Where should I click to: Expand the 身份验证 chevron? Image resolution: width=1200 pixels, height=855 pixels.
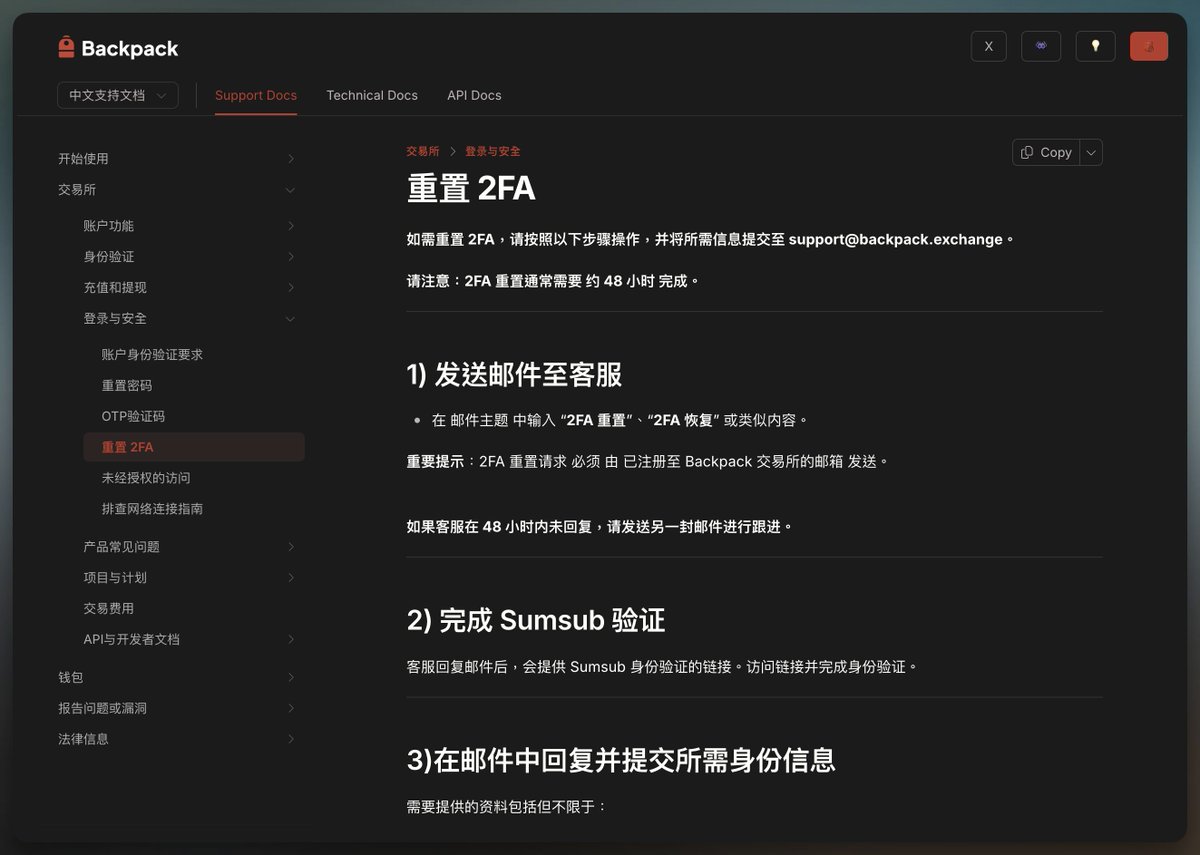point(291,256)
